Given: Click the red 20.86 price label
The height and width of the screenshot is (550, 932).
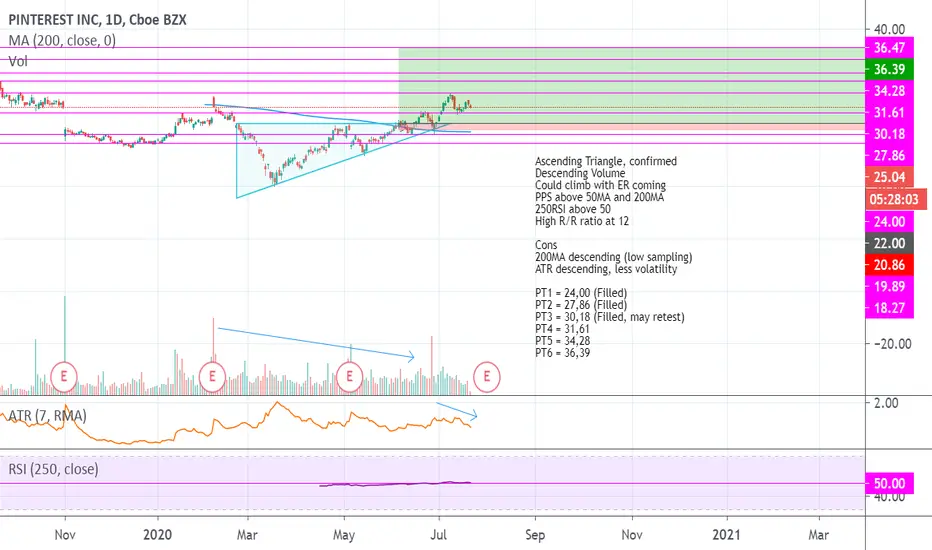Looking at the screenshot, I should (889, 265).
